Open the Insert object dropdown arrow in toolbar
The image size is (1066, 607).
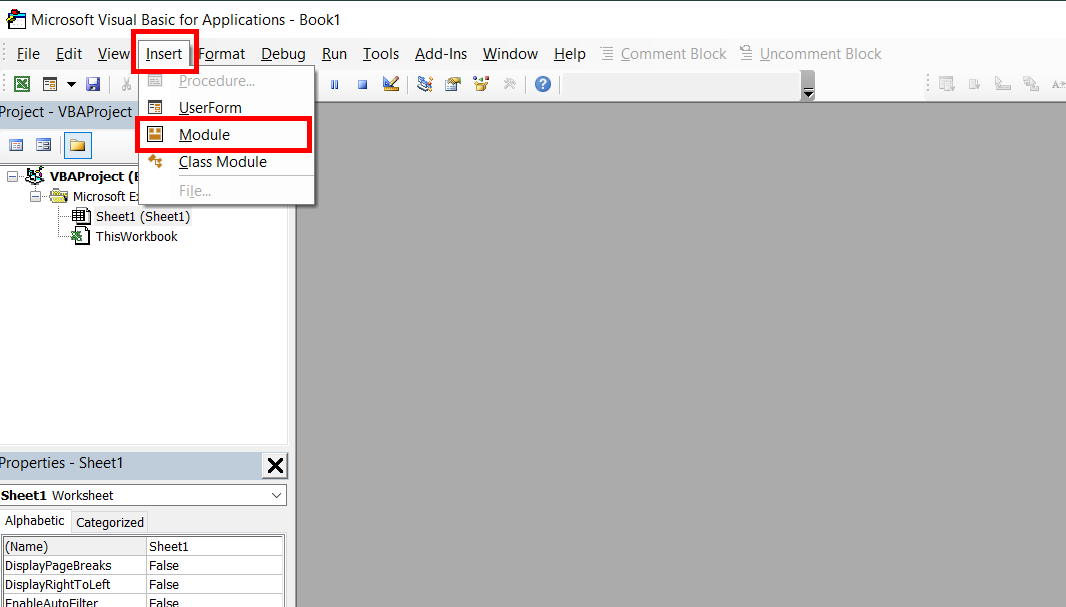tap(71, 84)
